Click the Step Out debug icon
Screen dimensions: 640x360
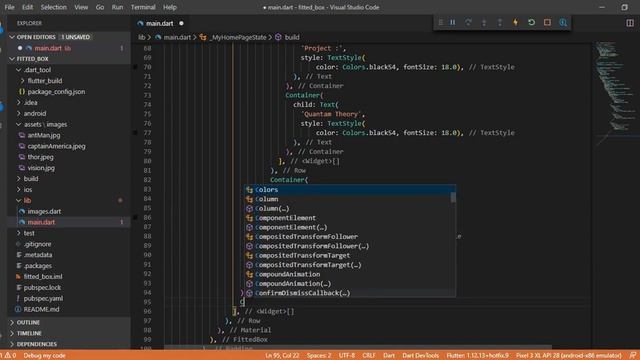[x=500, y=22]
